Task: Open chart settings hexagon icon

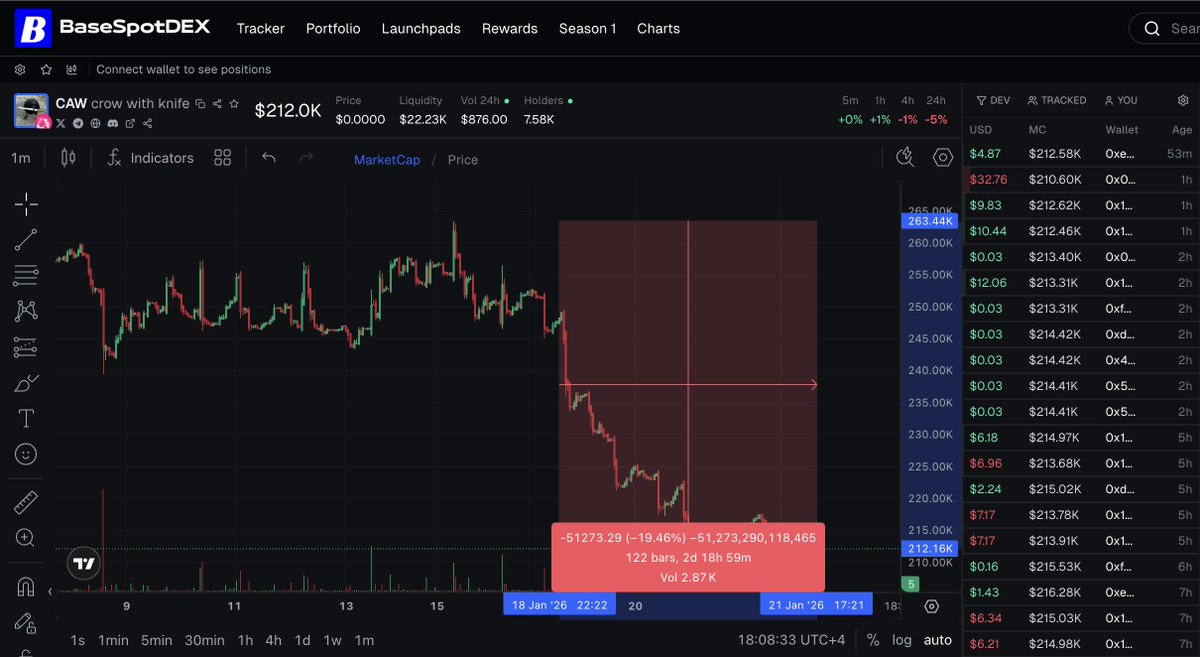Action: click(942, 157)
